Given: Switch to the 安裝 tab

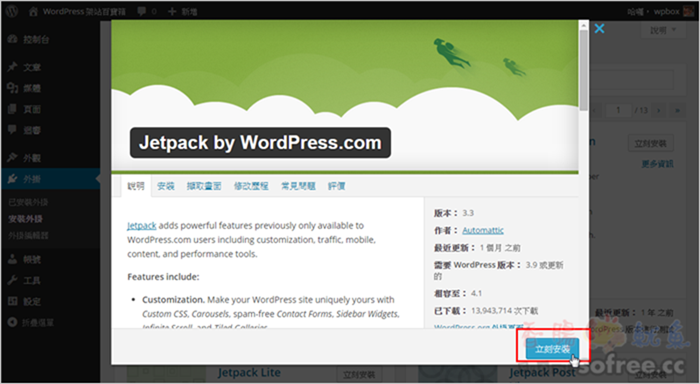Looking at the screenshot, I should (x=166, y=186).
